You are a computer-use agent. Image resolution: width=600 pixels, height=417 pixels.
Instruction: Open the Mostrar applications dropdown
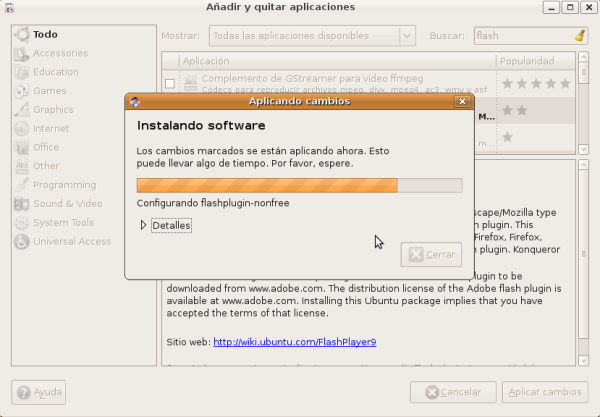point(312,36)
